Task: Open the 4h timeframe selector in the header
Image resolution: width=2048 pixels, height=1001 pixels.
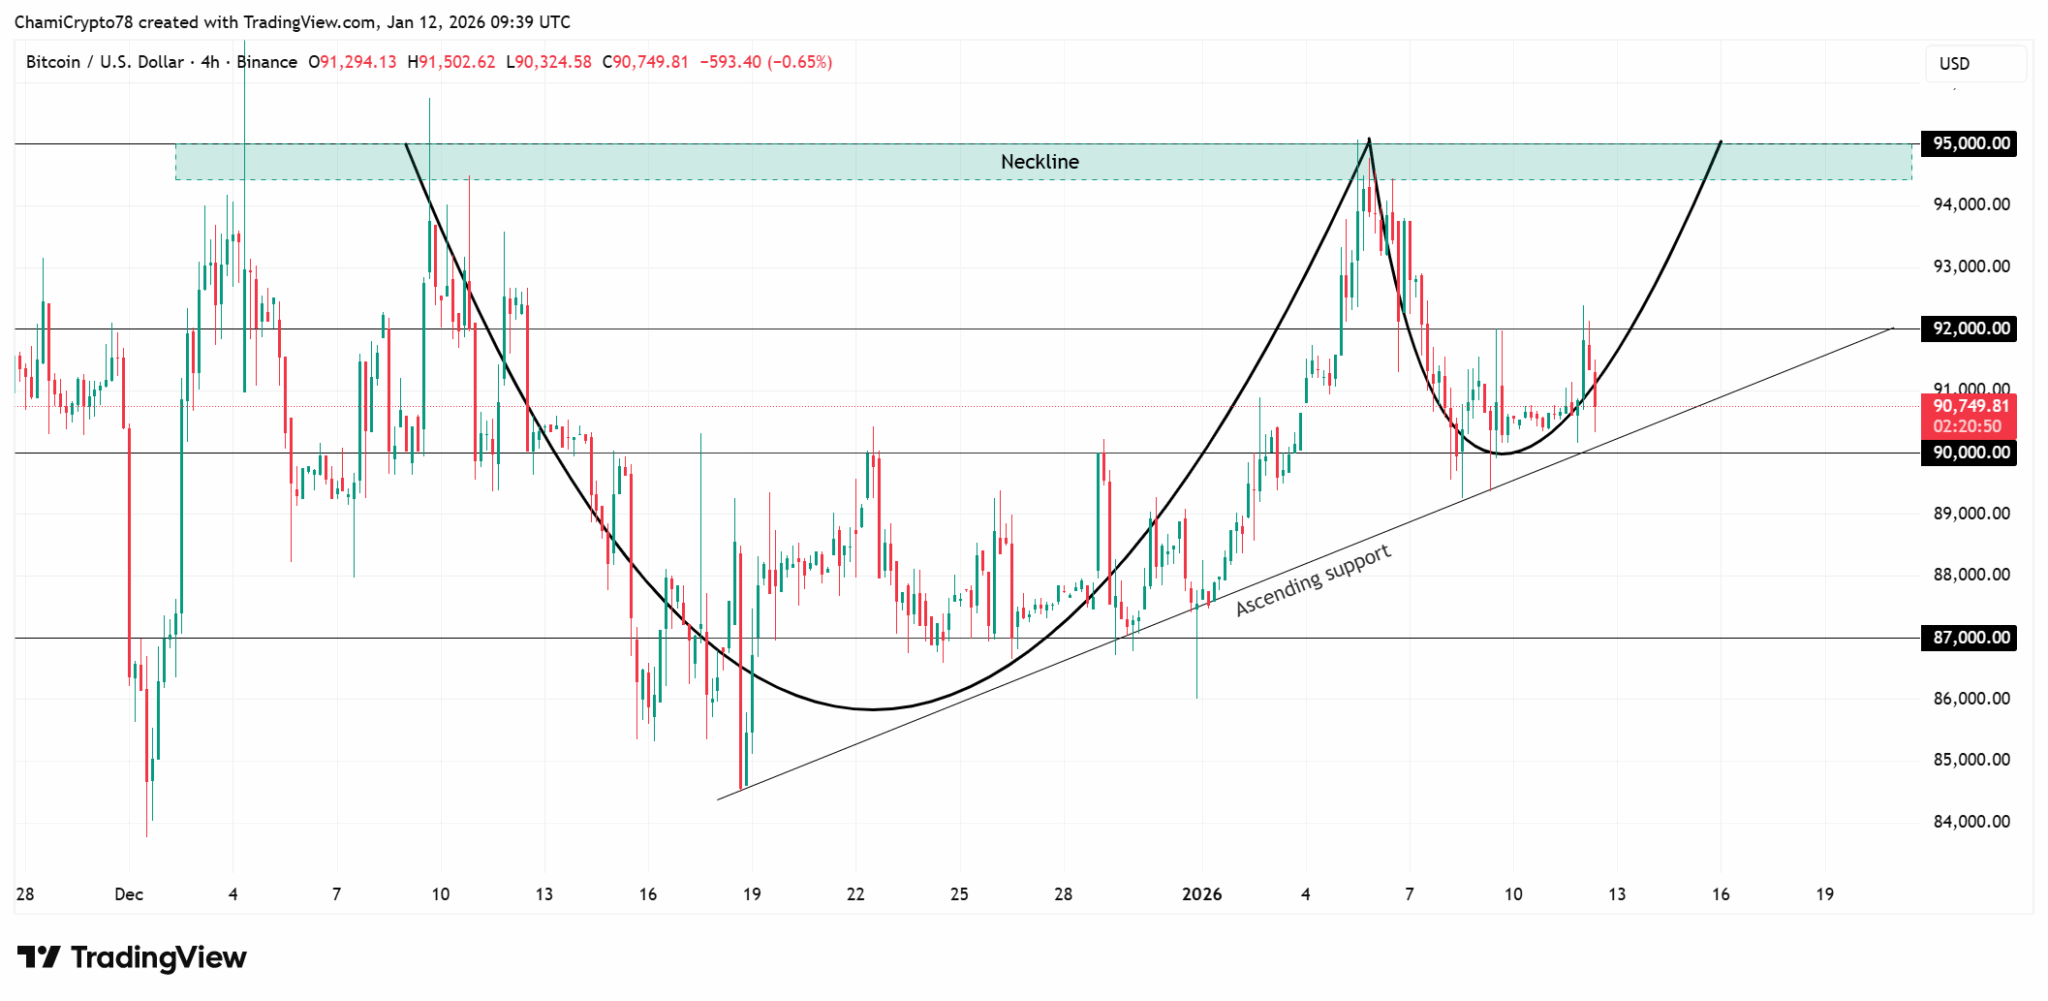Action: [211, 62]
